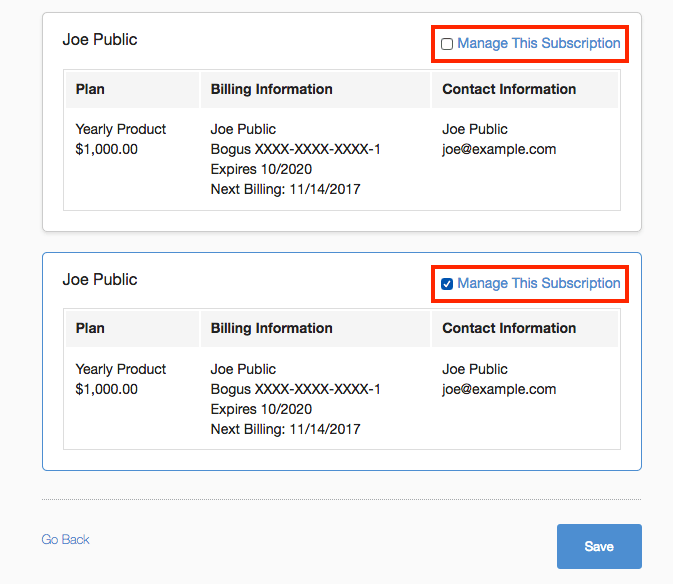Click joe@example.com in the unselected subscription card
This screenshot has width=673, height=584.
pyautogui.click(x=499, y=149)
